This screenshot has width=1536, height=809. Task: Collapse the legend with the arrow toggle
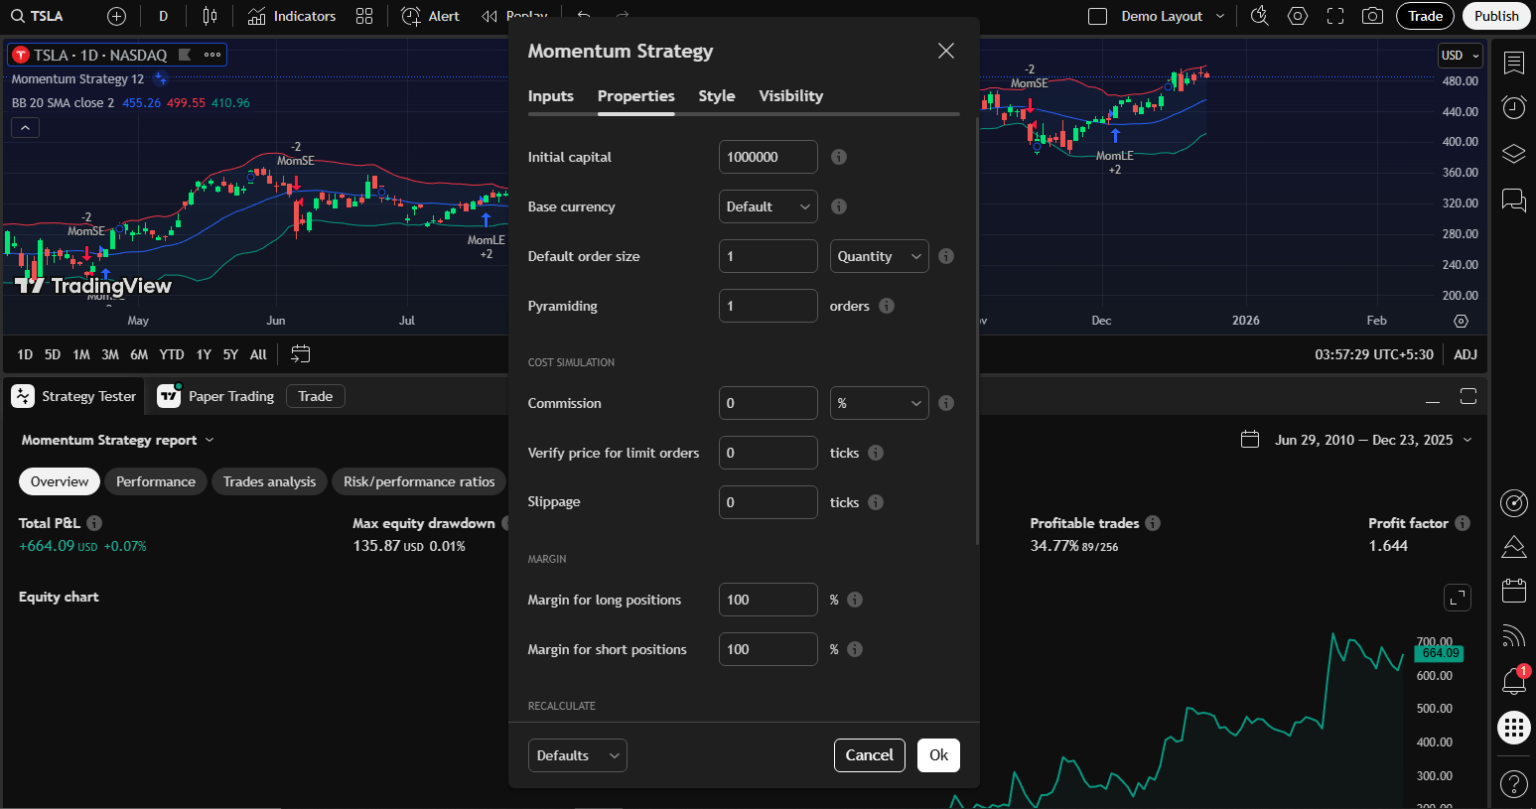coord(24,127)
